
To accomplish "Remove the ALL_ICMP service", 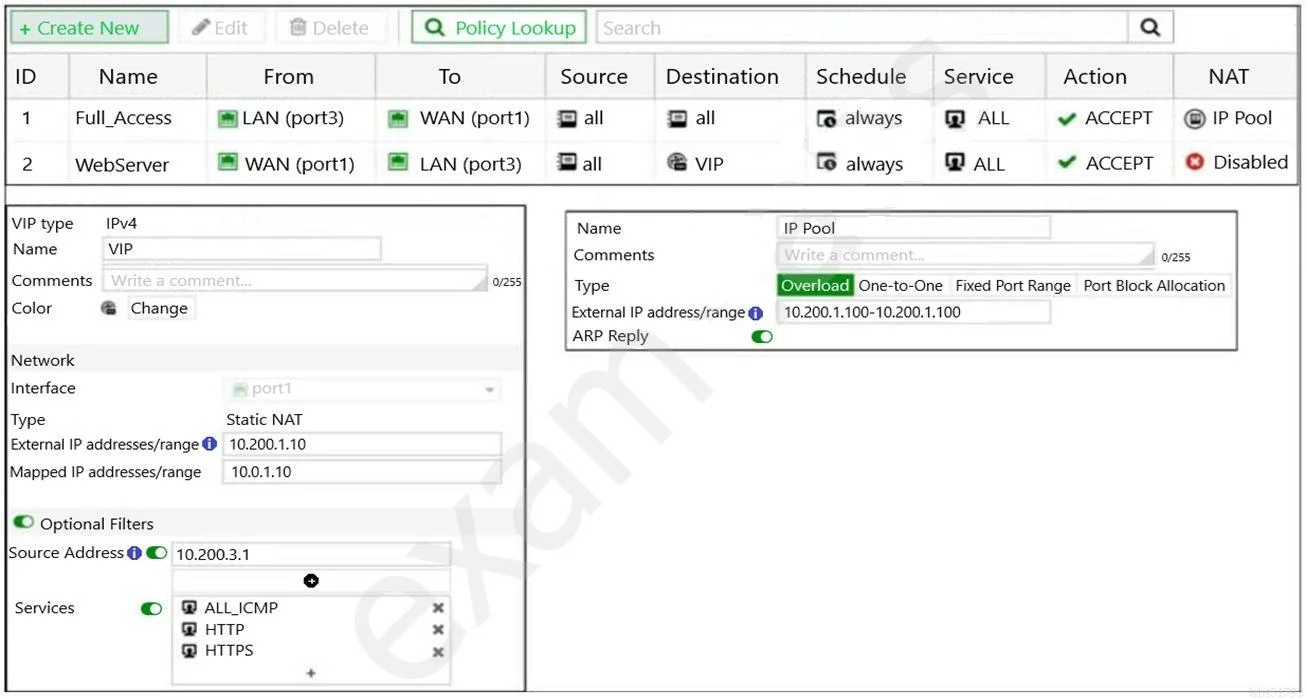I will pyautogui.click(x=438, y=608).
